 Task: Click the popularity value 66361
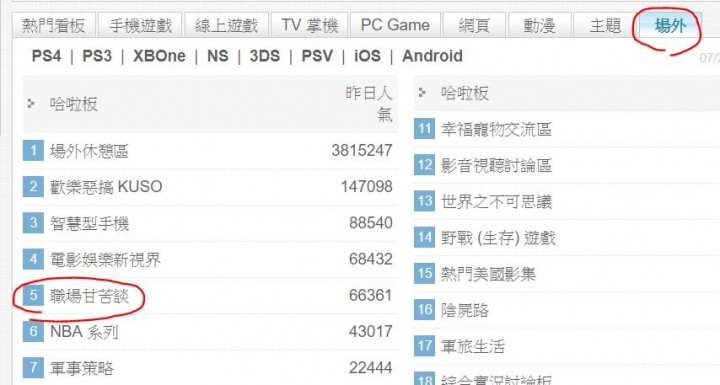(371, 295)
